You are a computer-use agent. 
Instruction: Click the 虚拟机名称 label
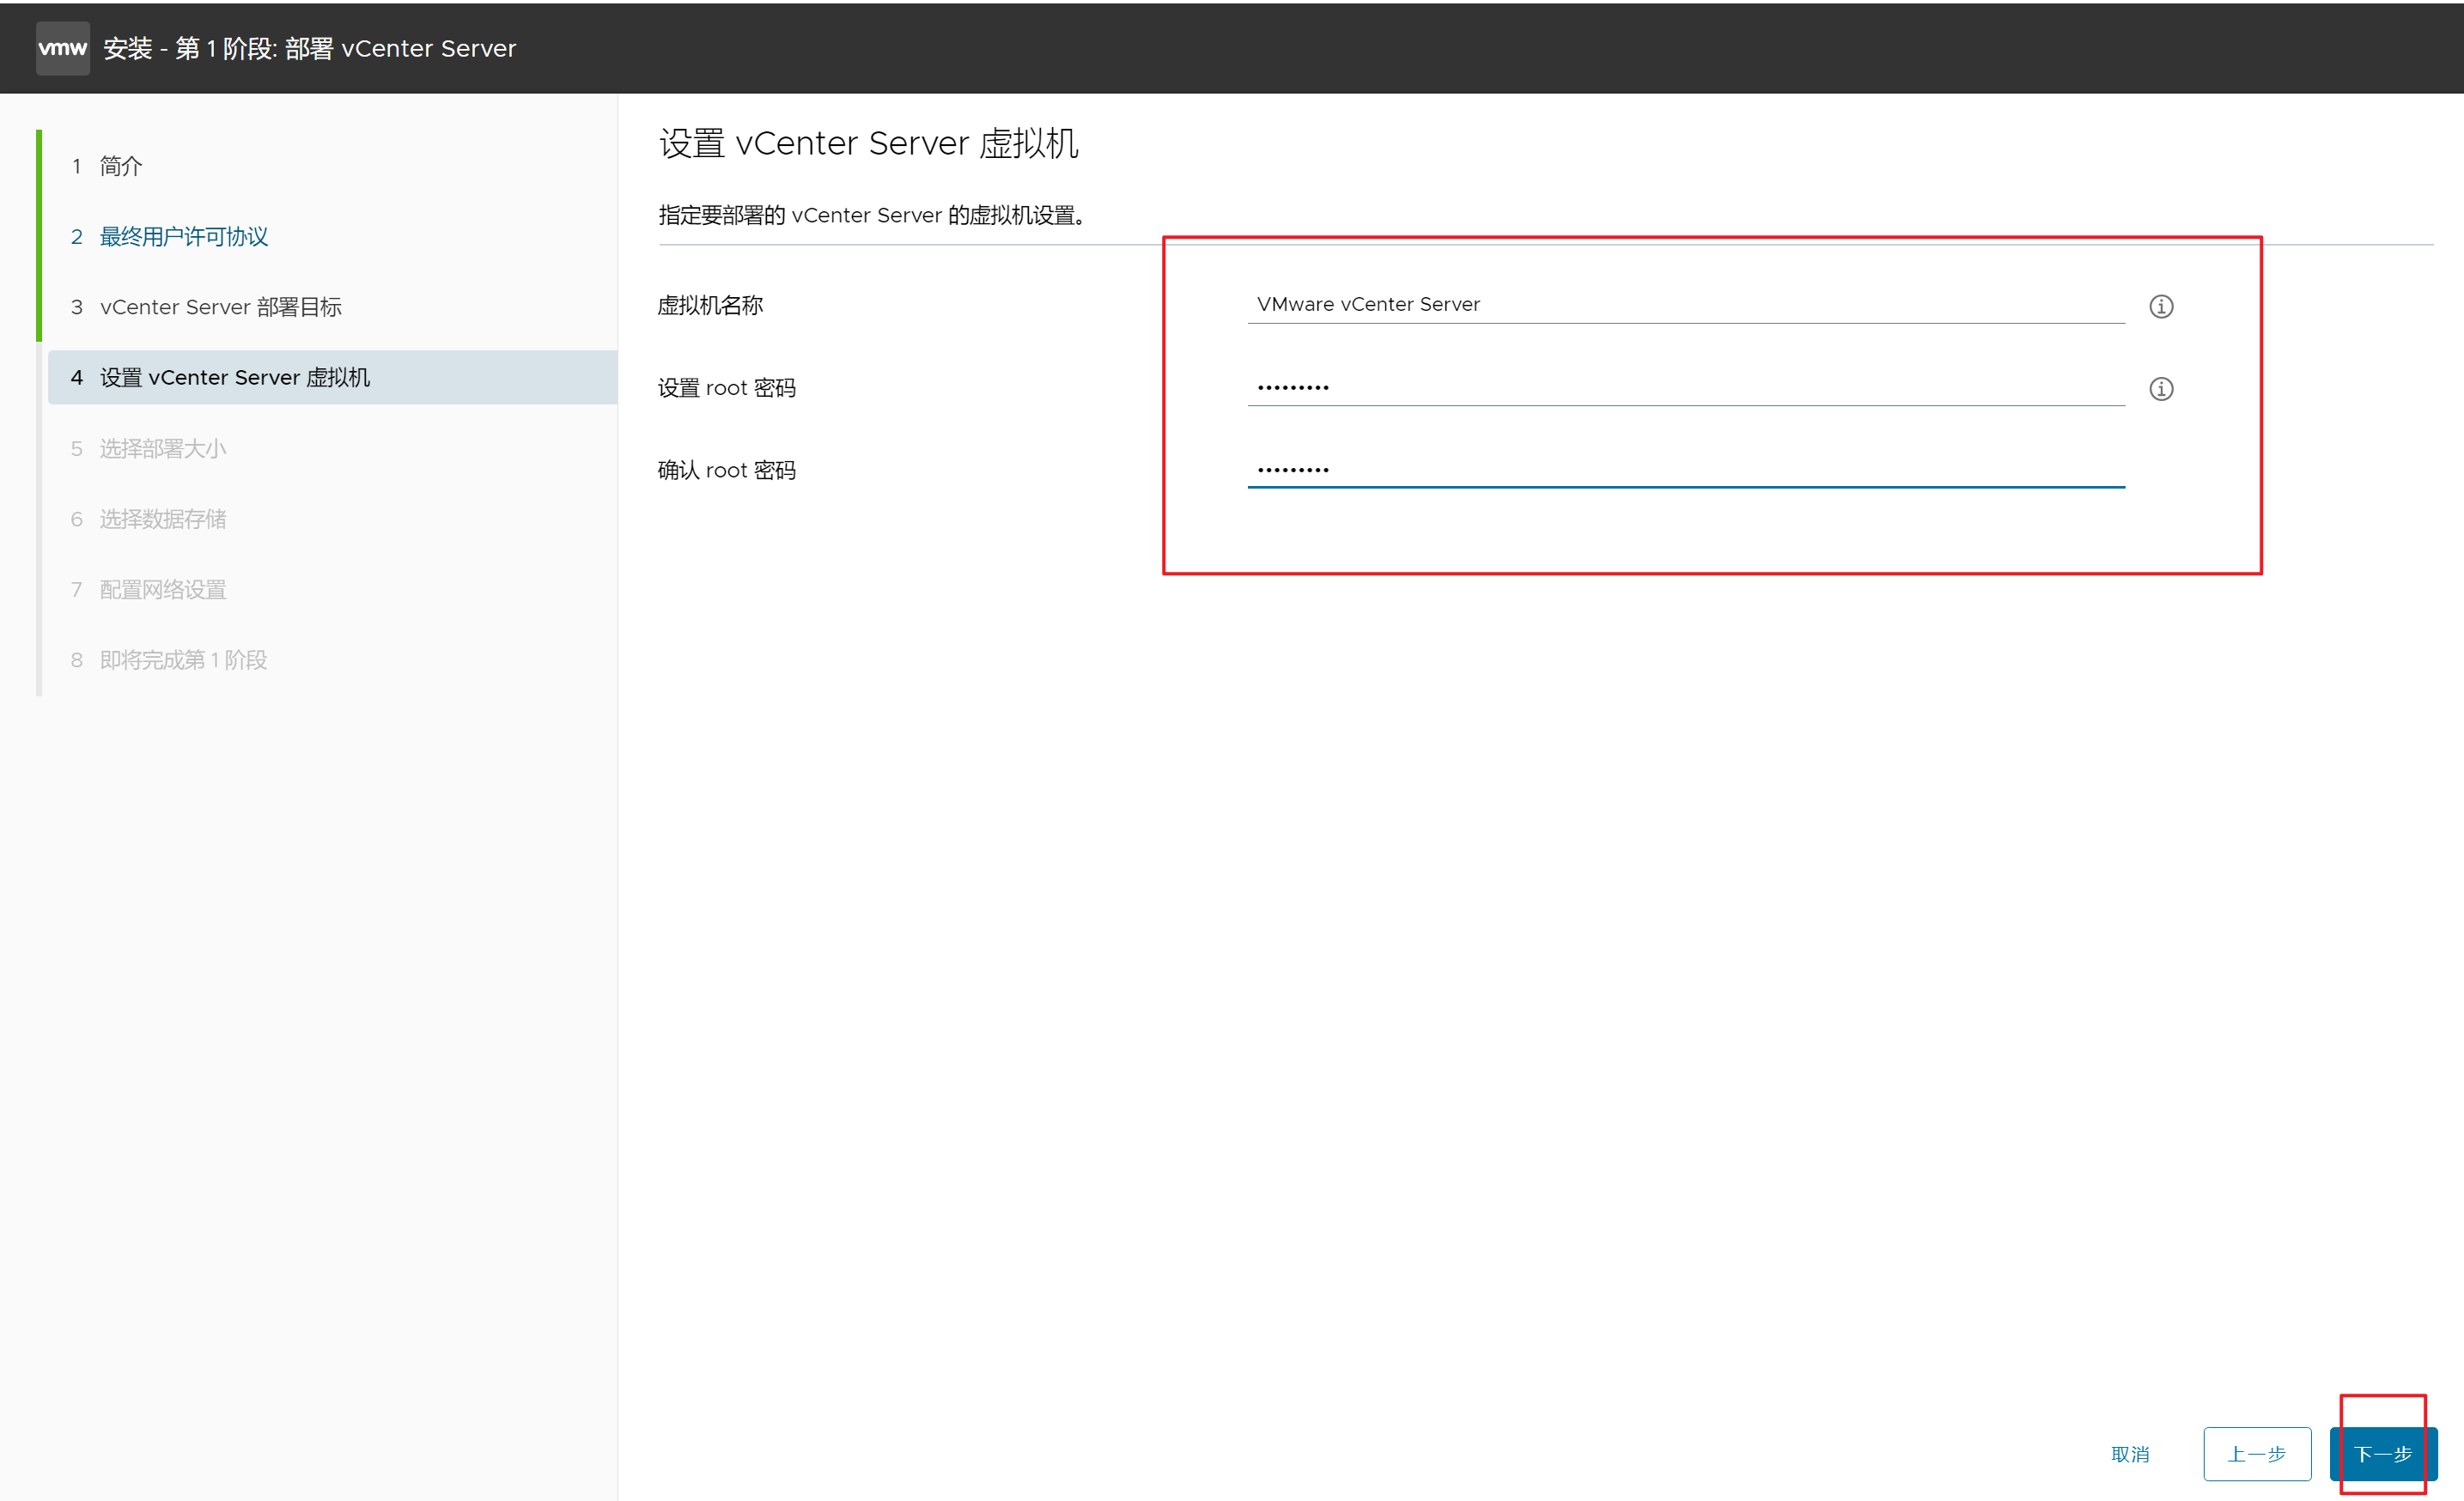tap(710, 305)
